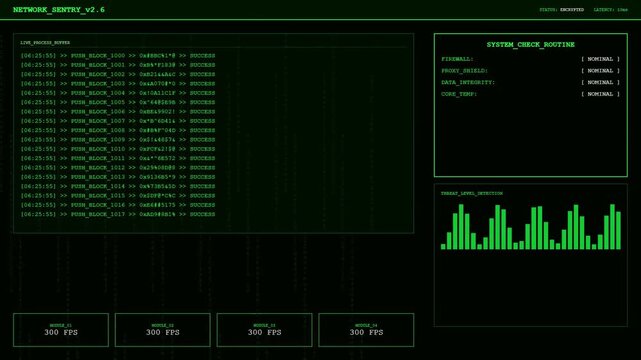Select log row PUSH_BLOCK_1015

[x=118, y=196]
